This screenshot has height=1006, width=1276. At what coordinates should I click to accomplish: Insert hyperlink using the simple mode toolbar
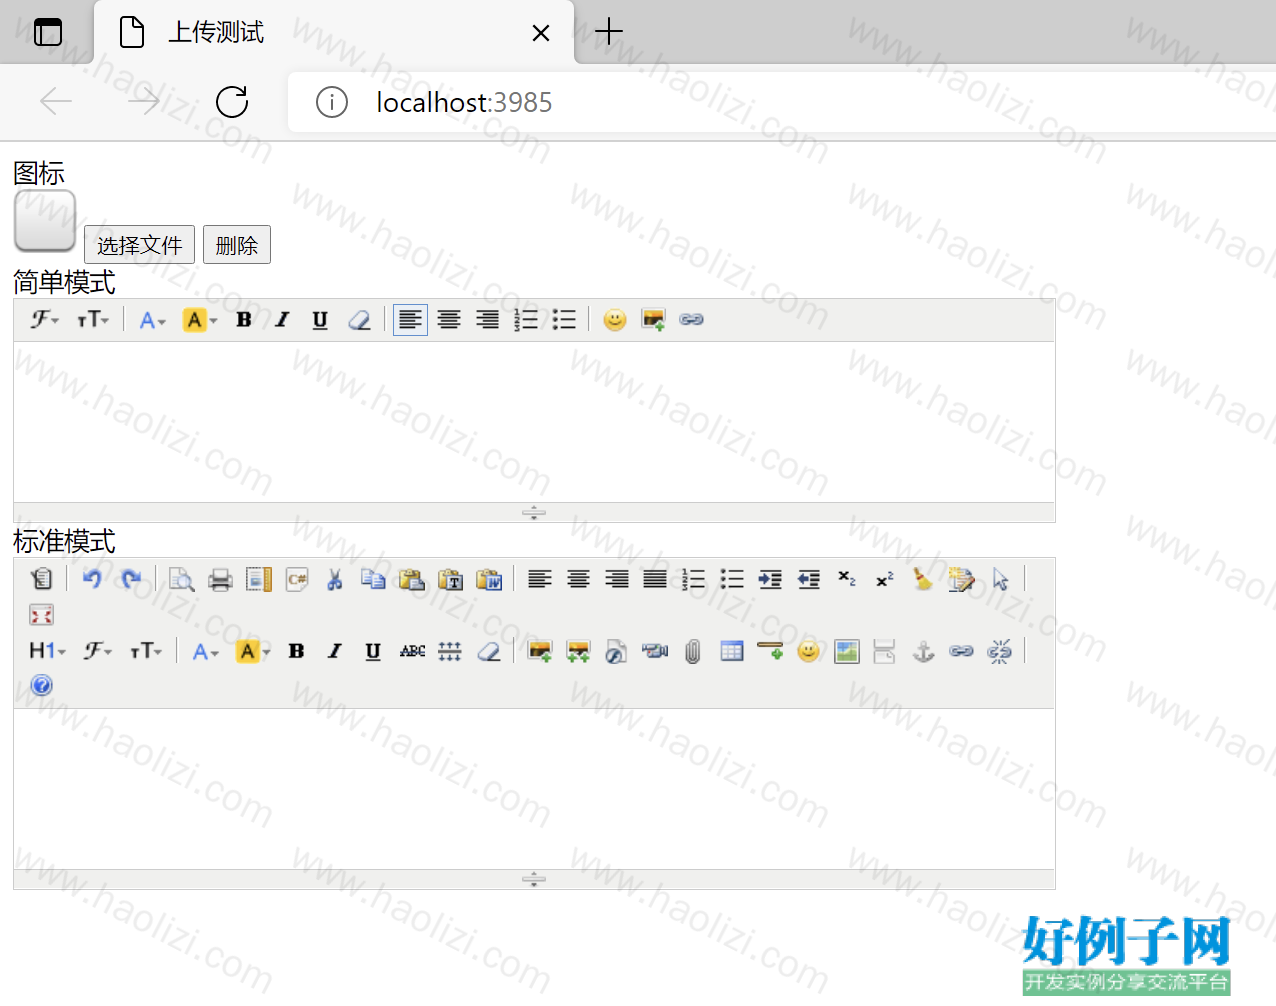pos(692,320)
